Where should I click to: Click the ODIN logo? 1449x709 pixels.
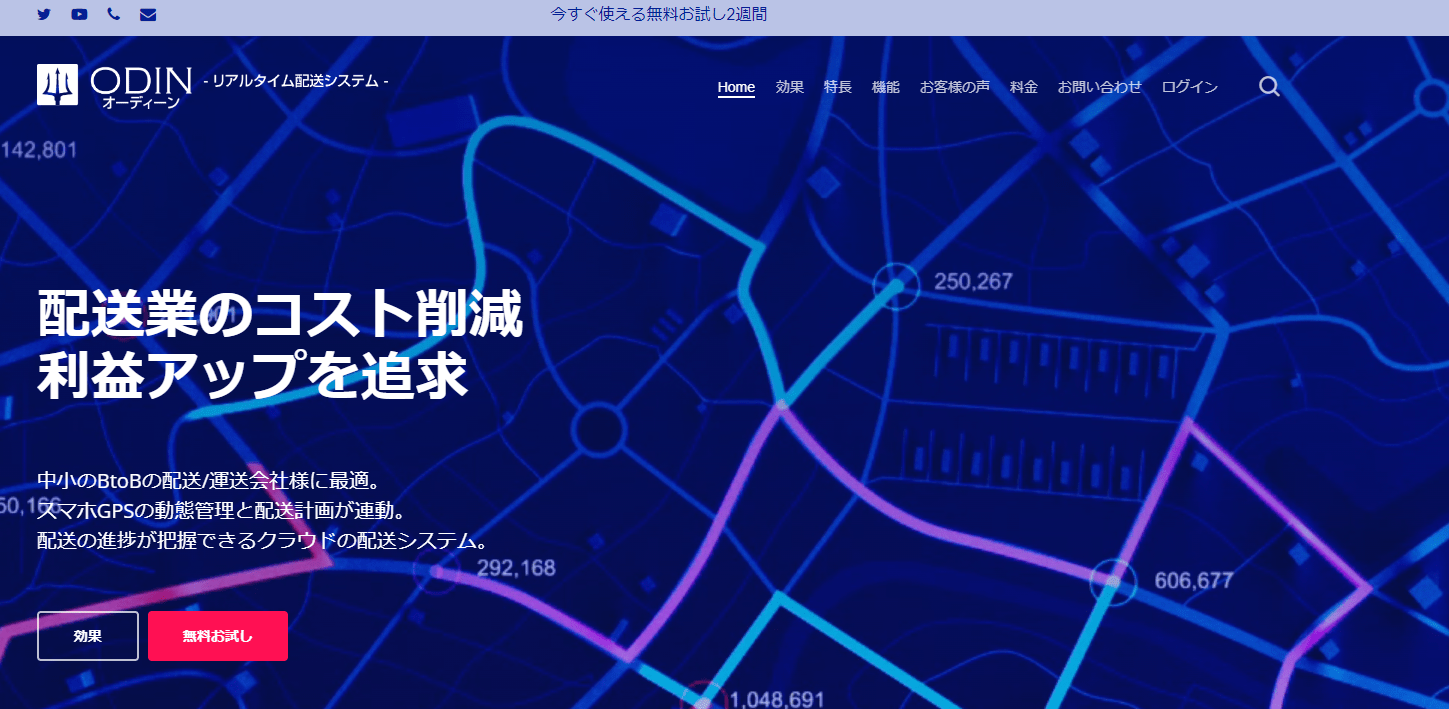[x=113, y=85]
